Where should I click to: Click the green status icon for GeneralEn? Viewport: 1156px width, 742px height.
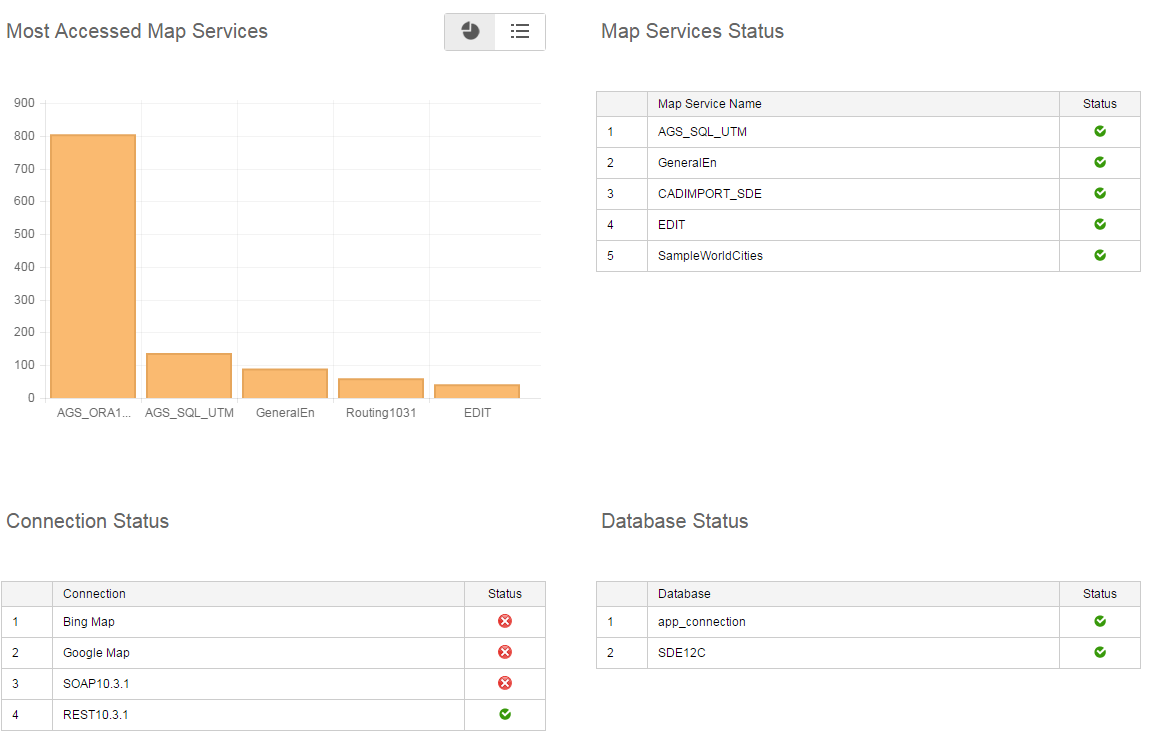1099,162
